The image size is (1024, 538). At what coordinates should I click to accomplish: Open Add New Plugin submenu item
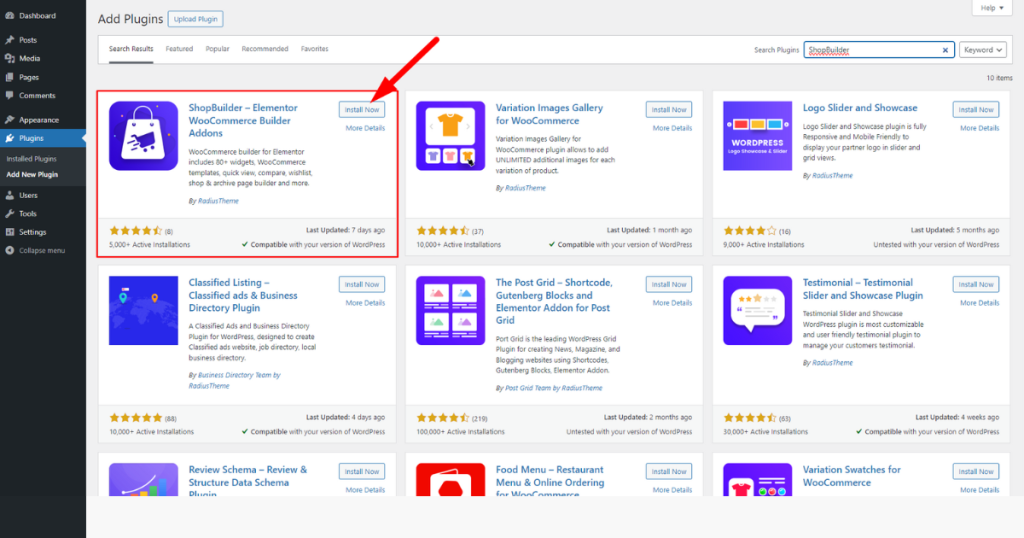[x=32, y=174]
